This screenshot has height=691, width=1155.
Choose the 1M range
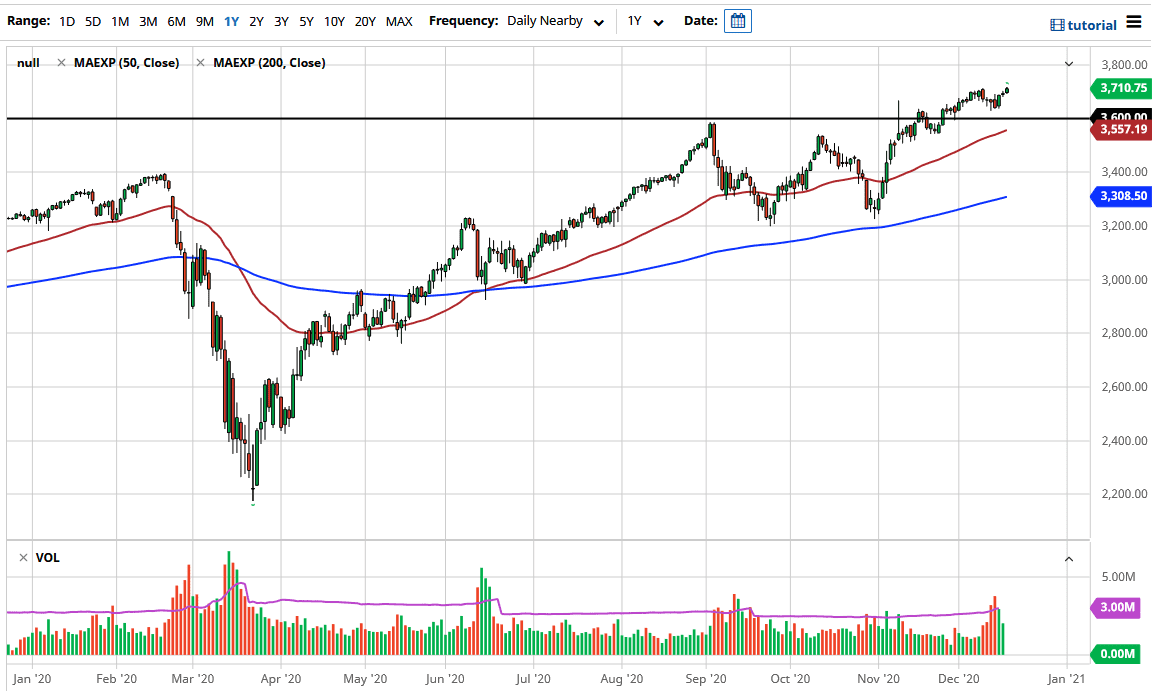click(120, 20)
